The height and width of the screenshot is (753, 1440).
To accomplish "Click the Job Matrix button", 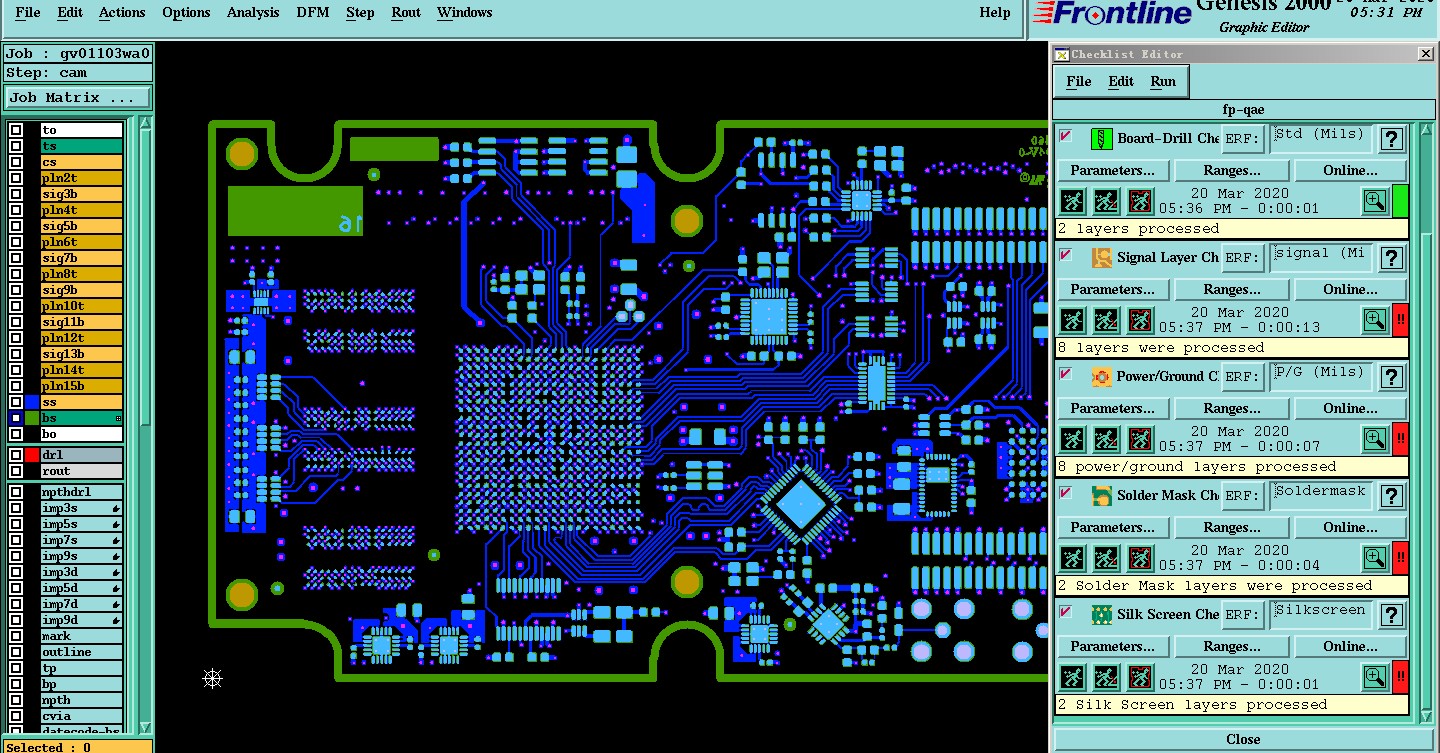I will point(78,97).
